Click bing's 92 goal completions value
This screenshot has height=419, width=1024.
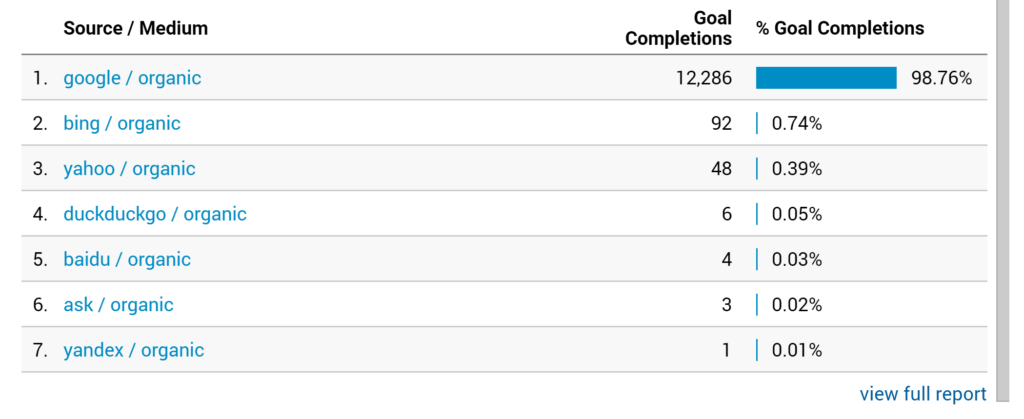(x=720, y=124)
